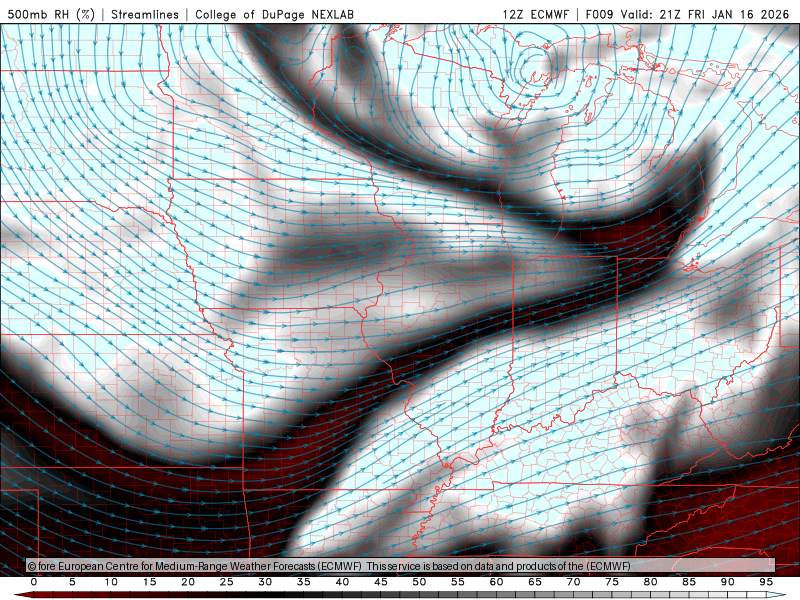Click the "15" value on color scale
The image size is (800, 600).
(x=149, y=582)
